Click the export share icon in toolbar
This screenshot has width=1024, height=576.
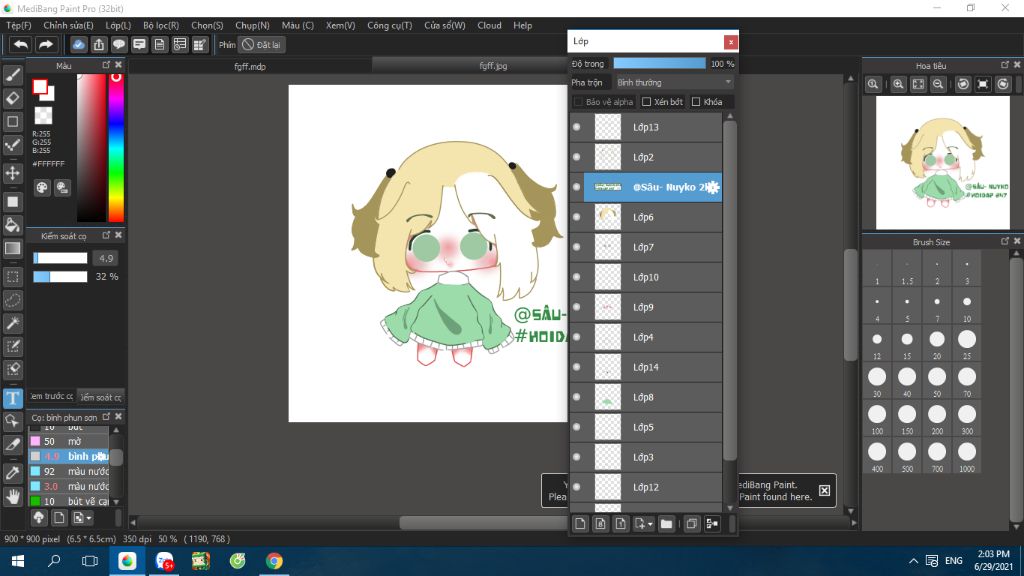(99, 44)
